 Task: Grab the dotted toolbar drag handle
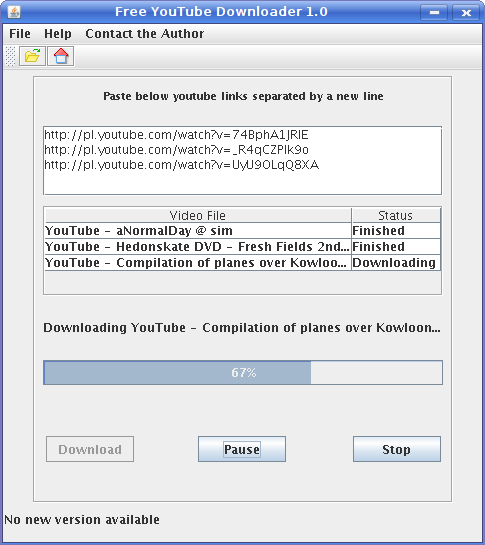11,56
